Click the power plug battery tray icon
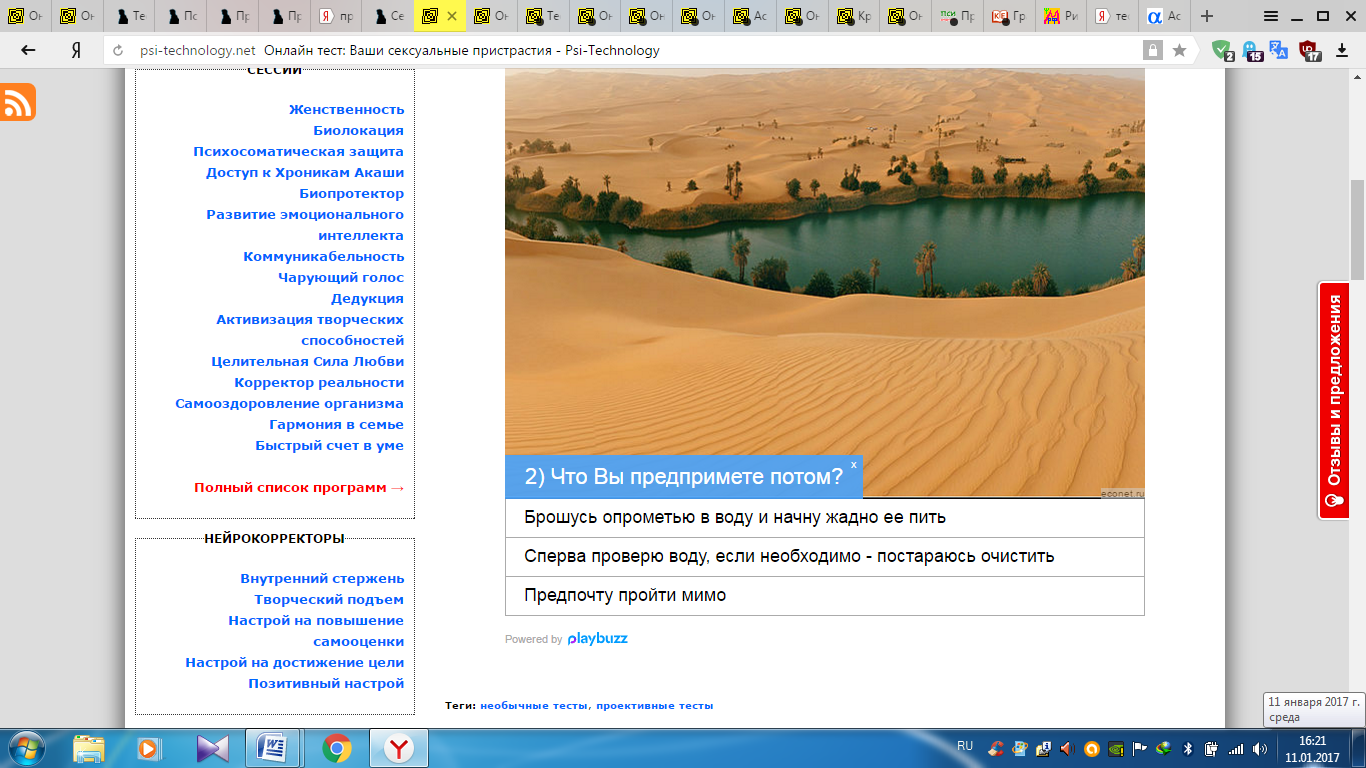 pos(1212,748)
